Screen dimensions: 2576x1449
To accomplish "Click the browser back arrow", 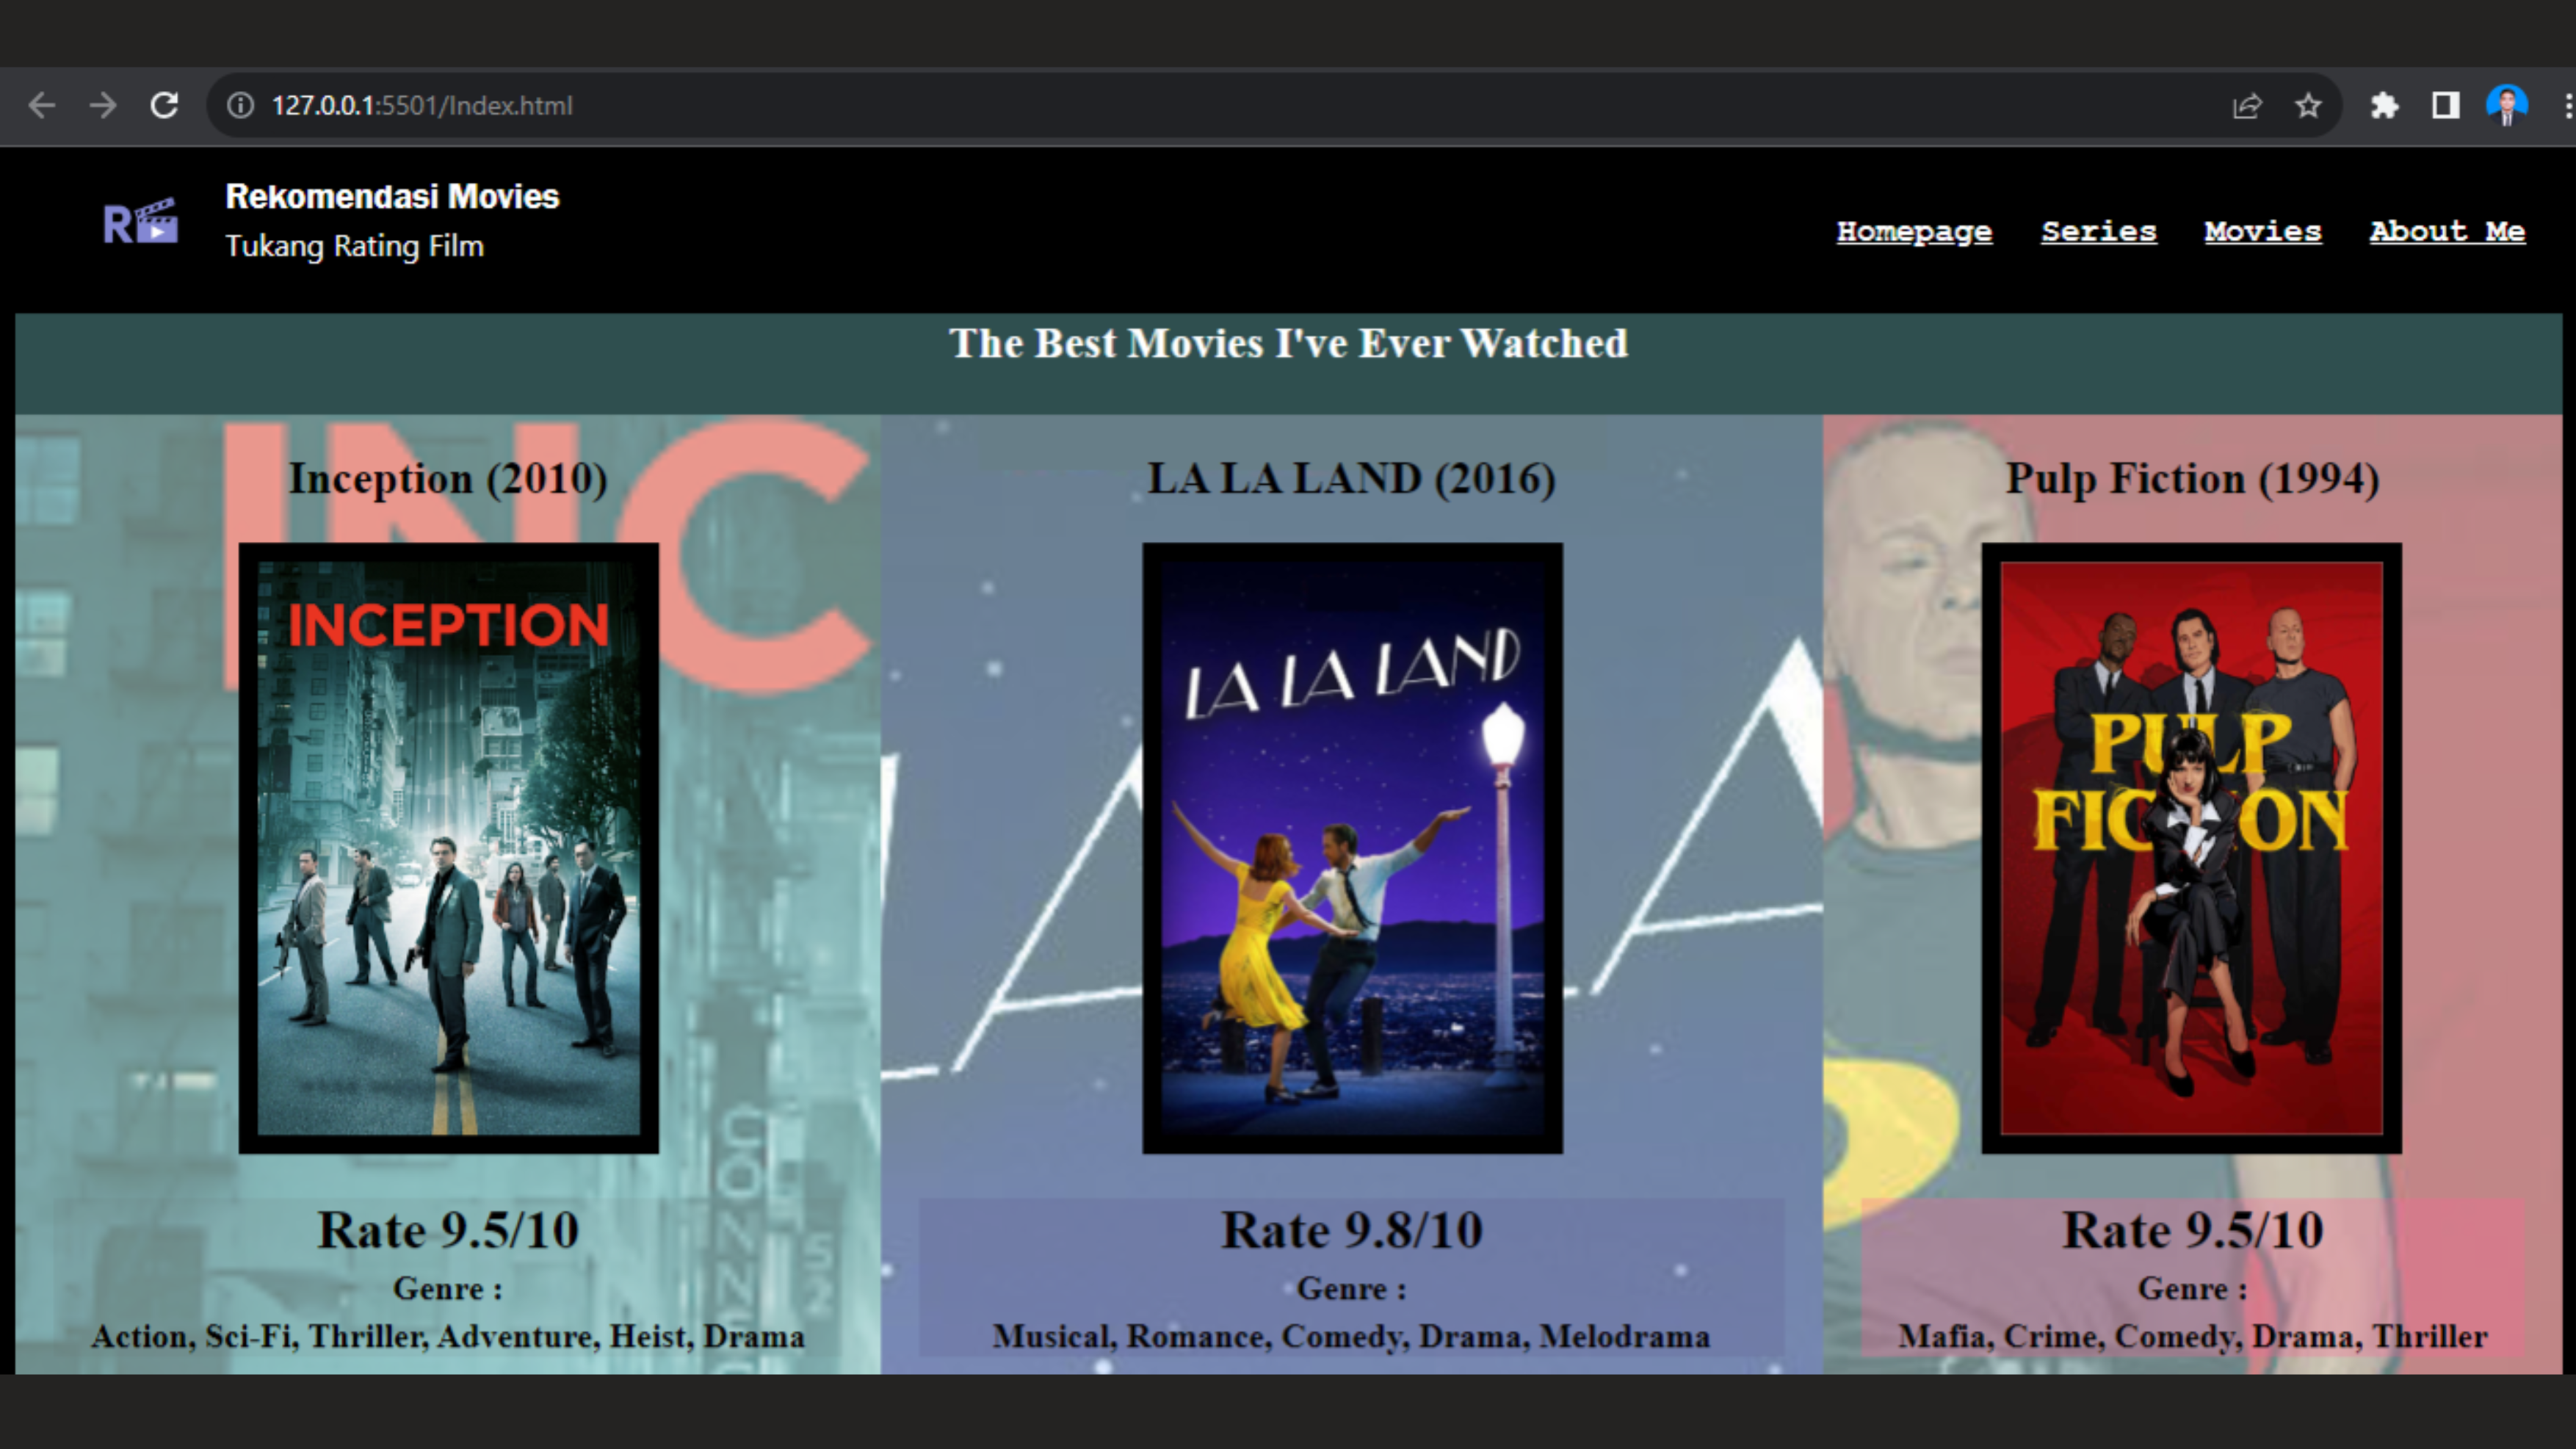I will click(x=42, y=105).
